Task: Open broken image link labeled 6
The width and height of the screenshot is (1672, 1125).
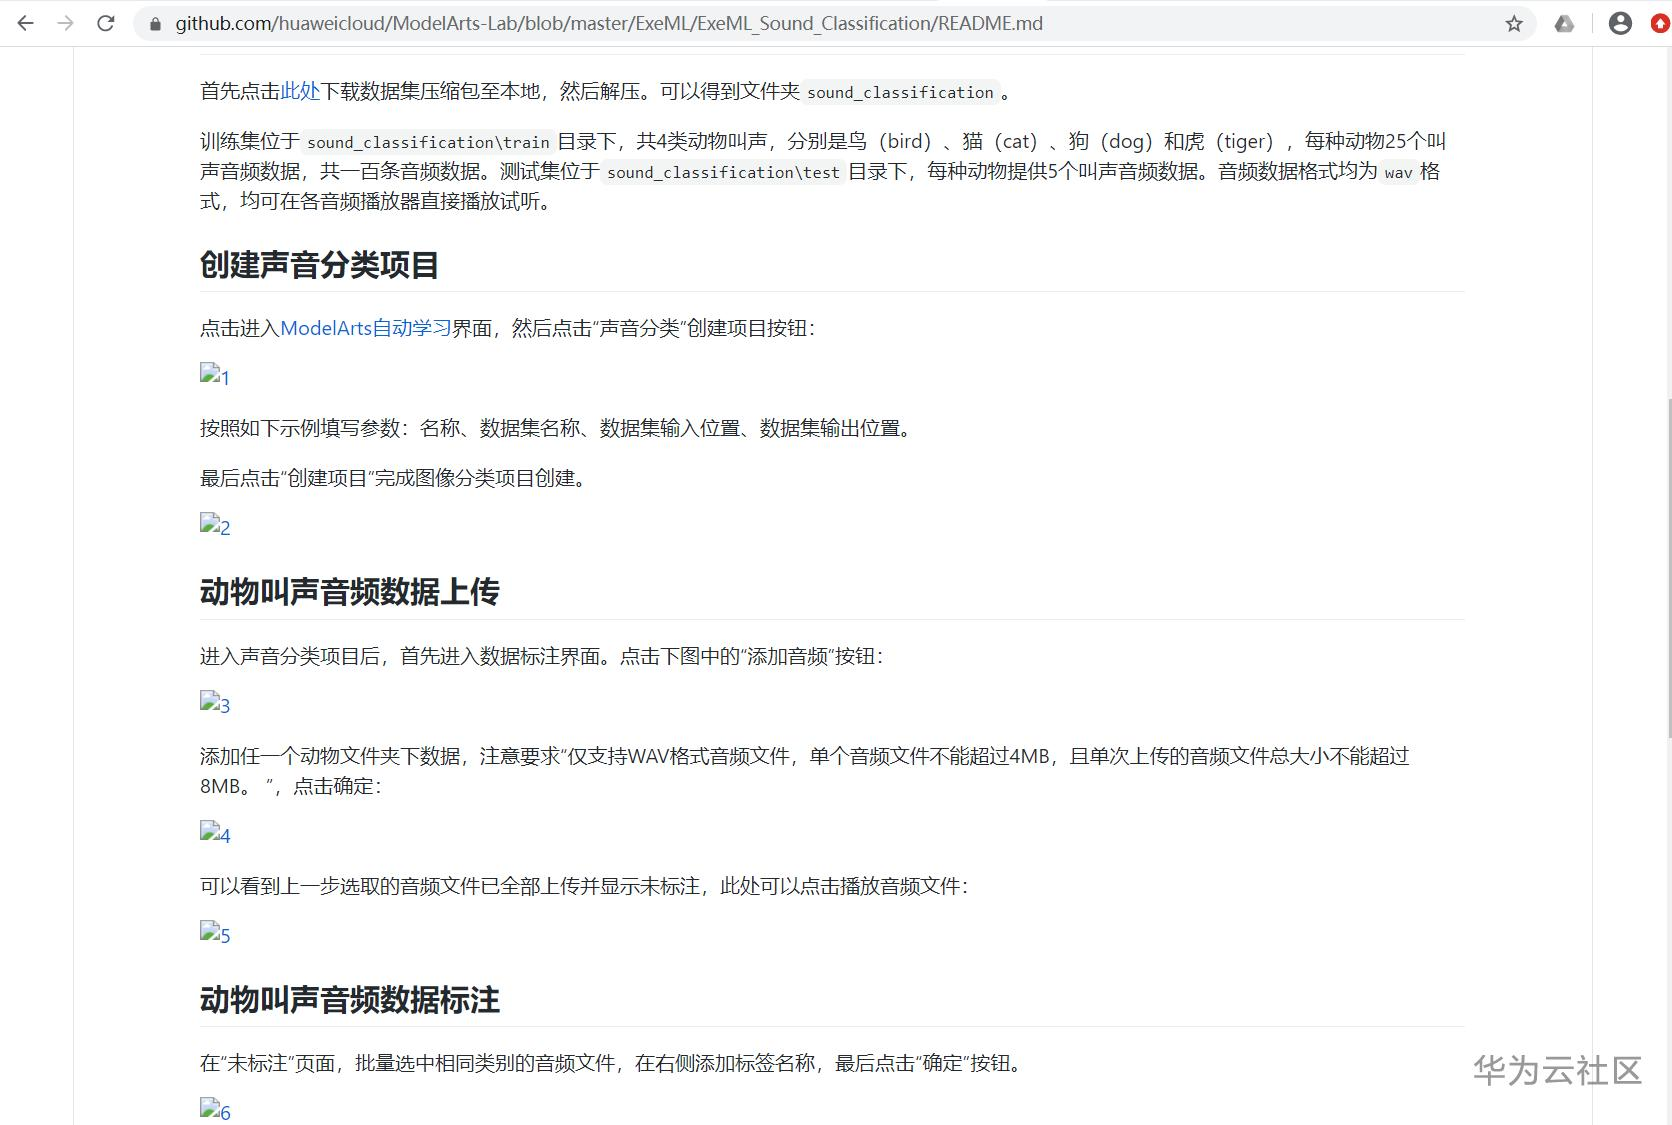Action: tap(215, 1111)
